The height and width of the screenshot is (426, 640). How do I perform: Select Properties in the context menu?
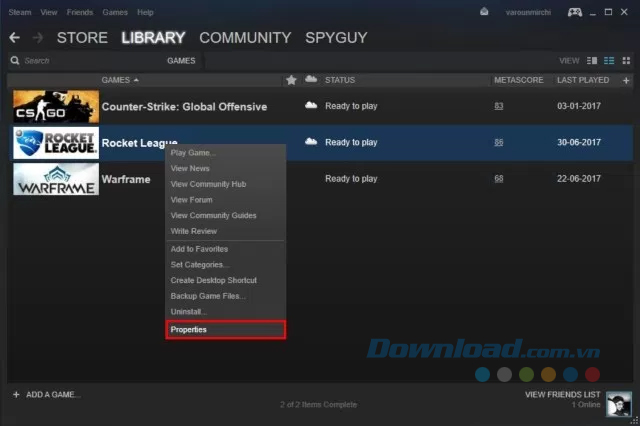[226, 329]
